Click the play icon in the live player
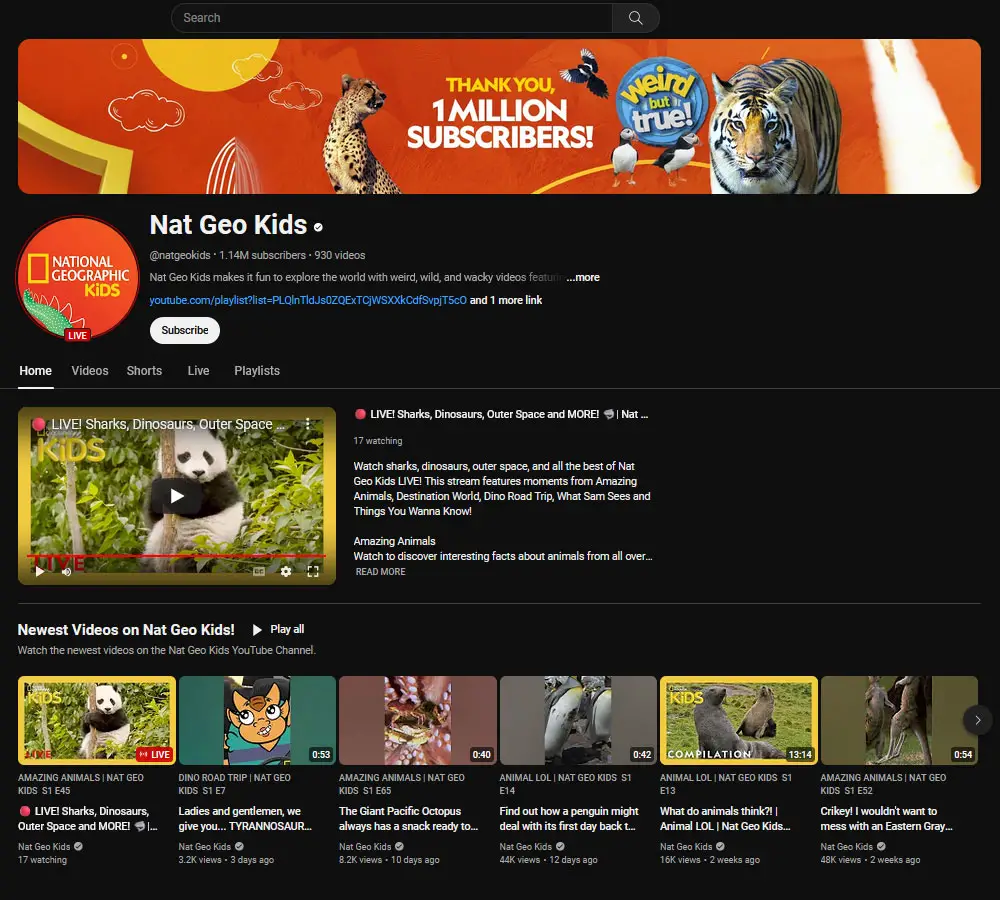 click(176, 495)
